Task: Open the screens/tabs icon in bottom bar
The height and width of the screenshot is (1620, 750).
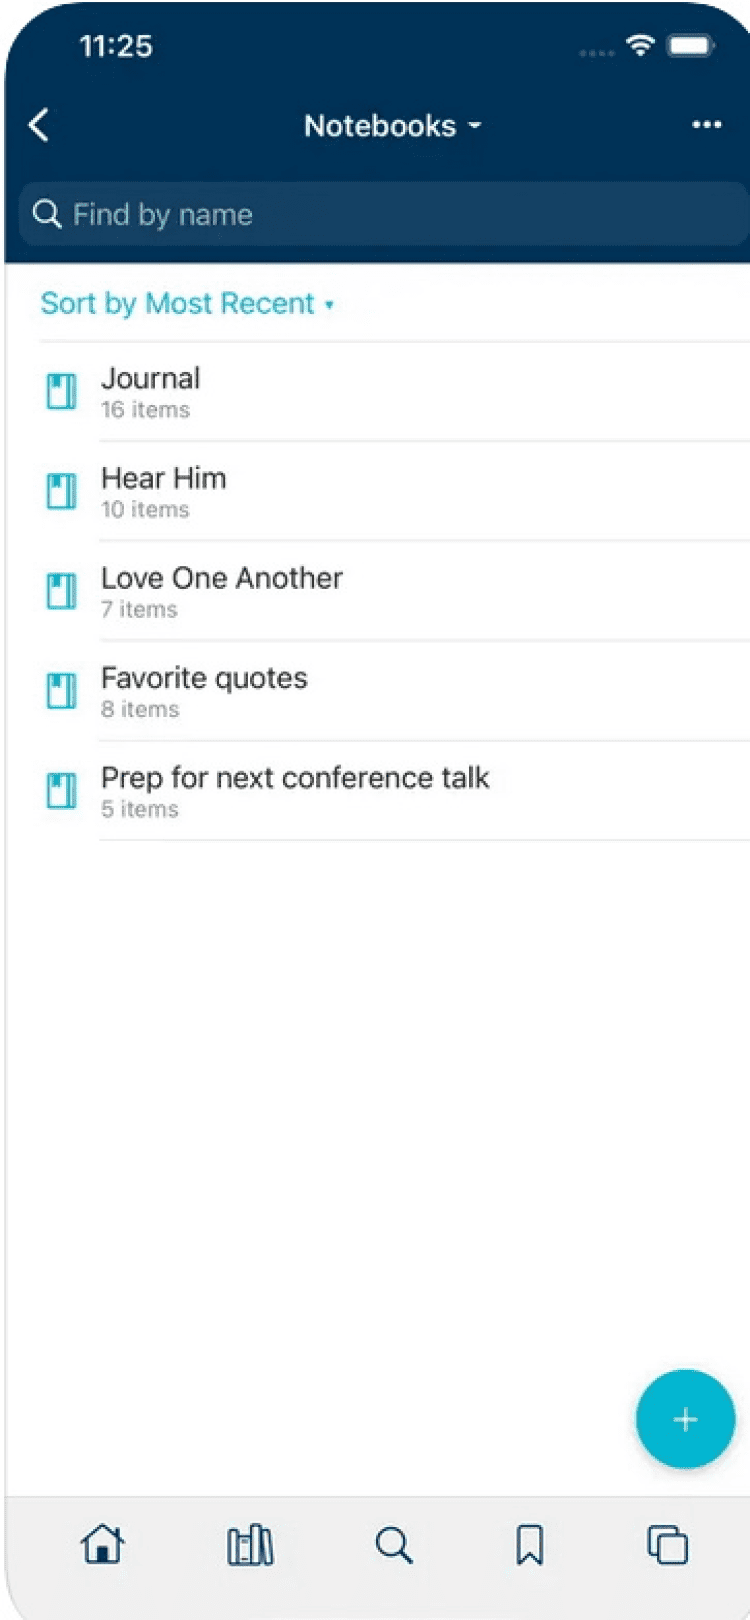Action: pos(667,1545)
